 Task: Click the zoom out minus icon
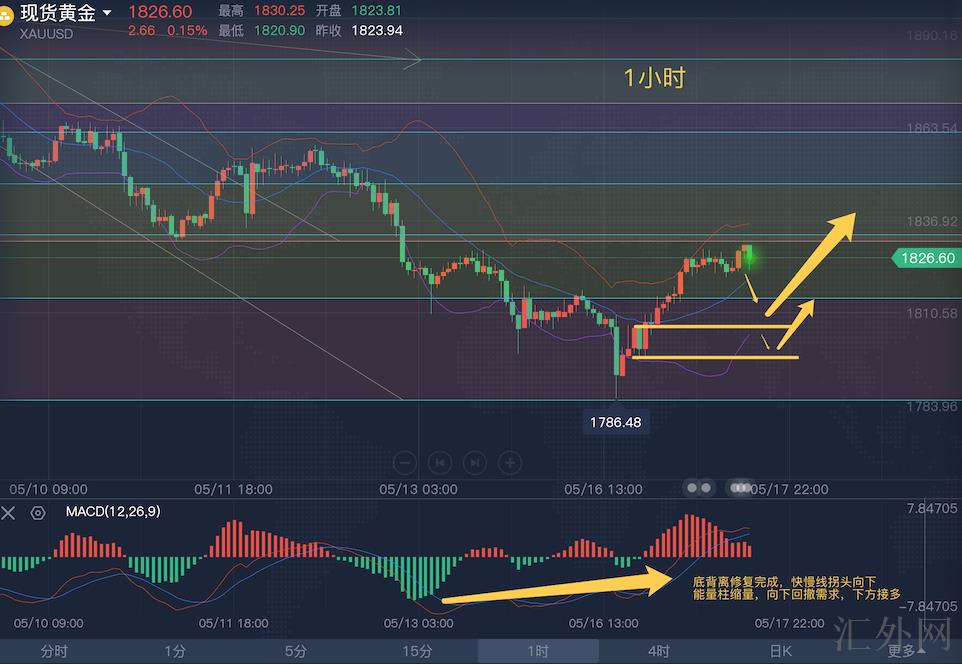pos(404,462)
